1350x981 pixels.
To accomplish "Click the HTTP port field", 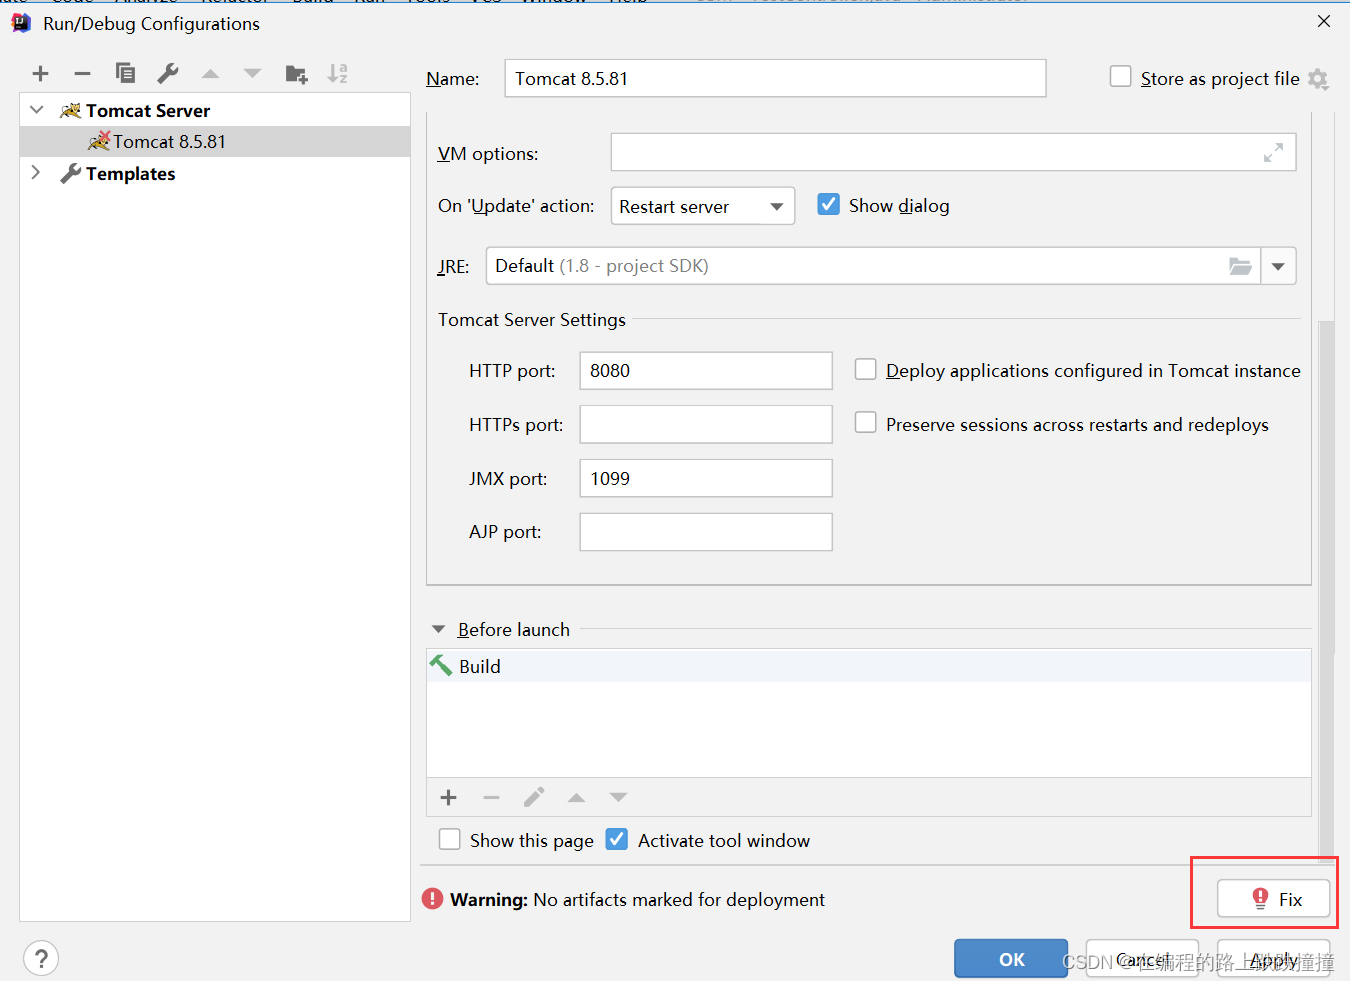I will (x=706, y=370).
